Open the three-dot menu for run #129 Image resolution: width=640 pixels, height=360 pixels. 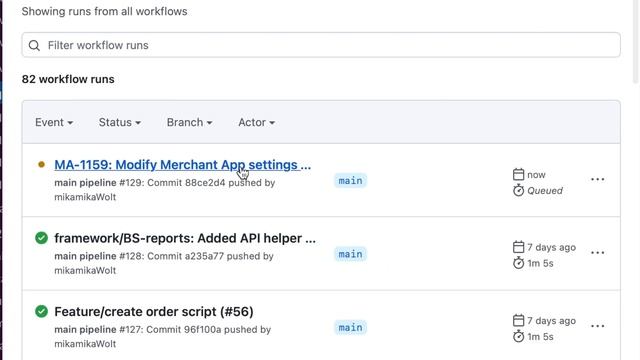[598, 179]
